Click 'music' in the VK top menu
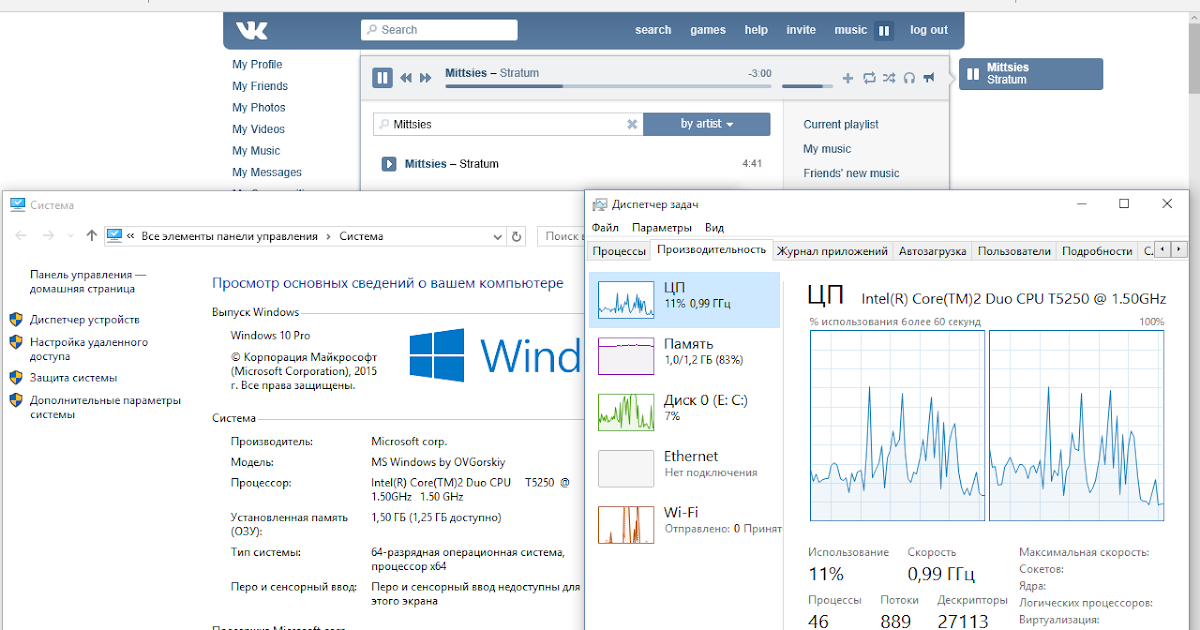The height and width of the screenshot is (630, 1200). pyautogui.click(x=851, y=30)
